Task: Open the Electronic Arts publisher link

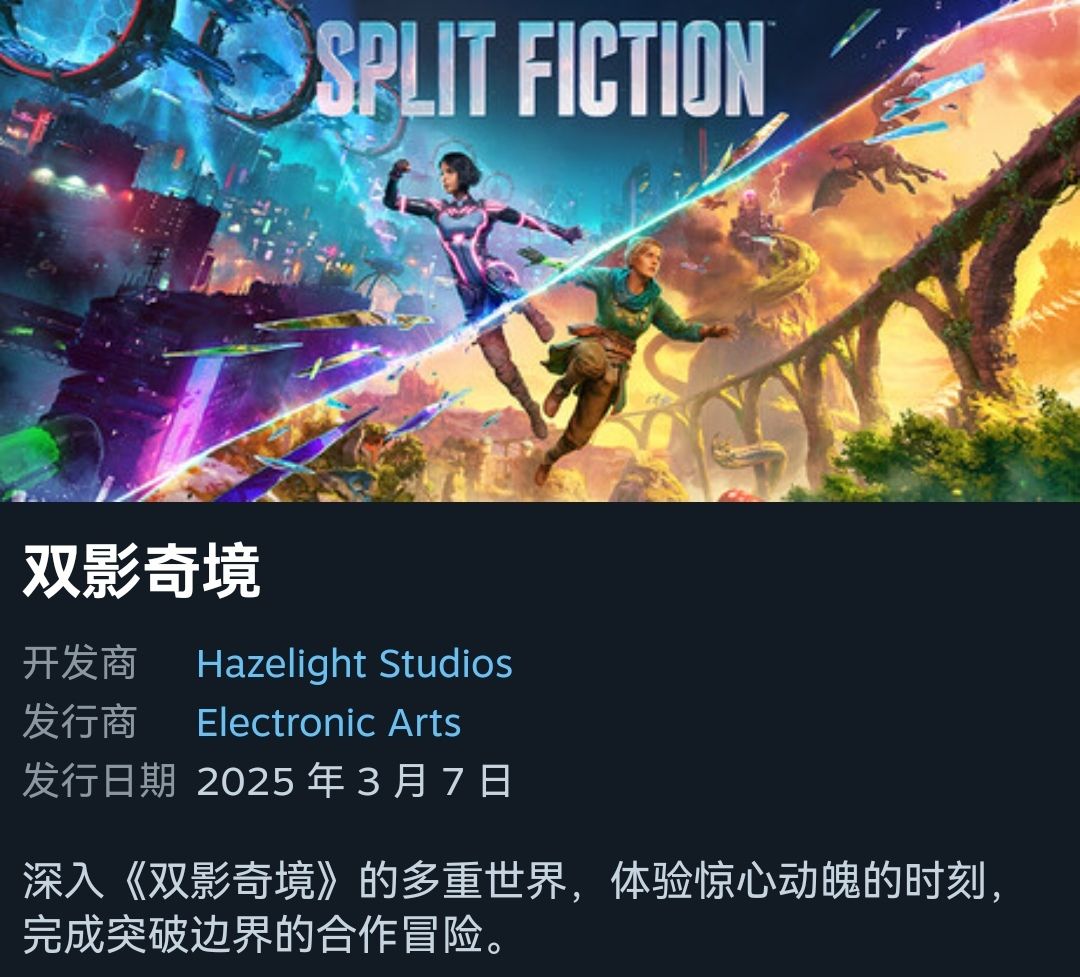Action: (329, 723)
